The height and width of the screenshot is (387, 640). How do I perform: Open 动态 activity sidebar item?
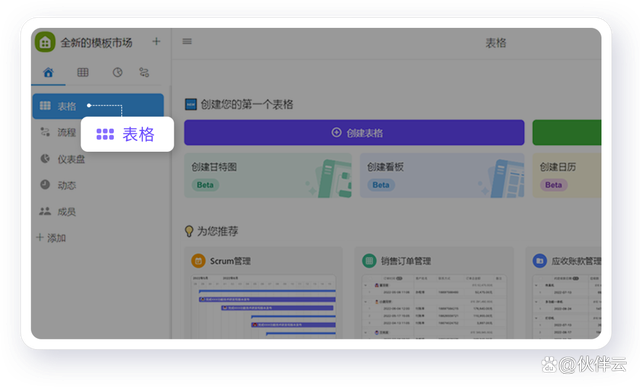point(58,185)
